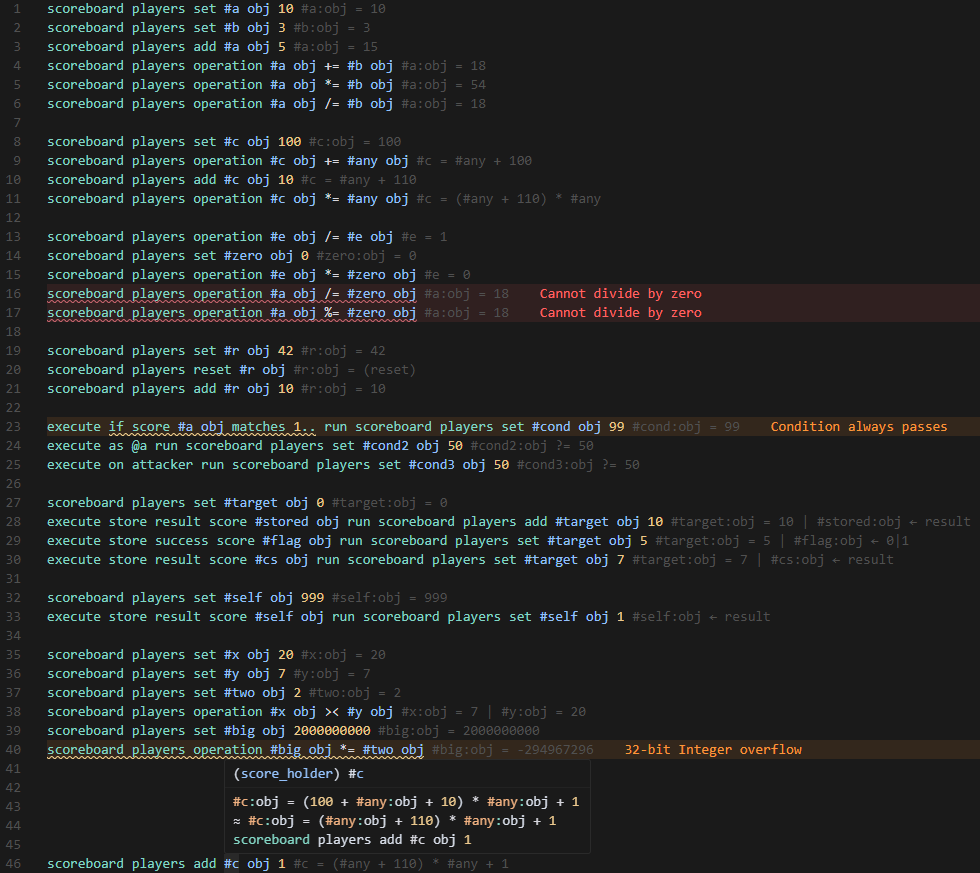Image resolution: width=980 pixels, height=873 pixels.
Task: Click #cond on line 23
Action: 551,427
